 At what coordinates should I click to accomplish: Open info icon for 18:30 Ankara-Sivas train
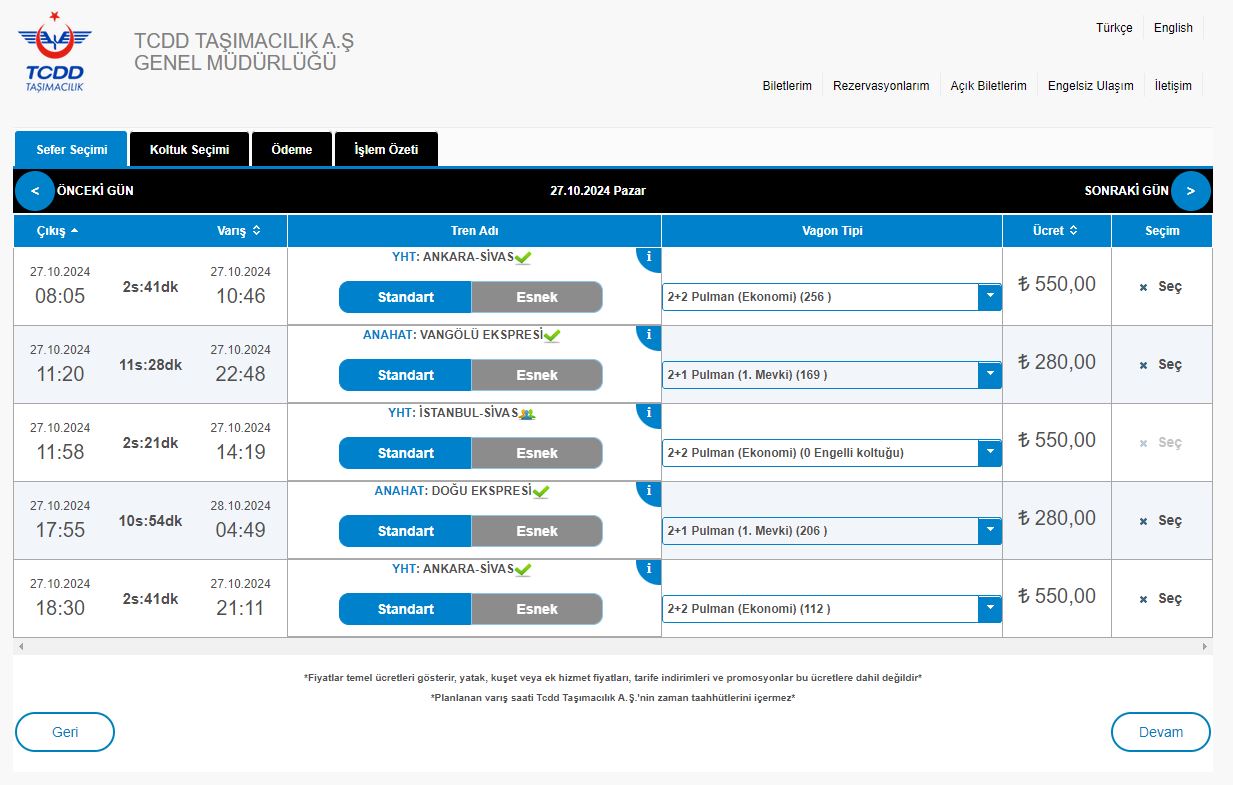click(x=649, y=569)
